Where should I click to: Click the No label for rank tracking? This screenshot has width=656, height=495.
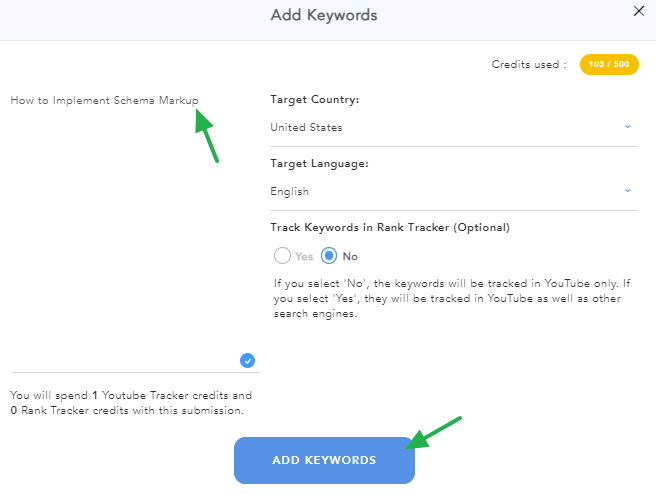350,256
